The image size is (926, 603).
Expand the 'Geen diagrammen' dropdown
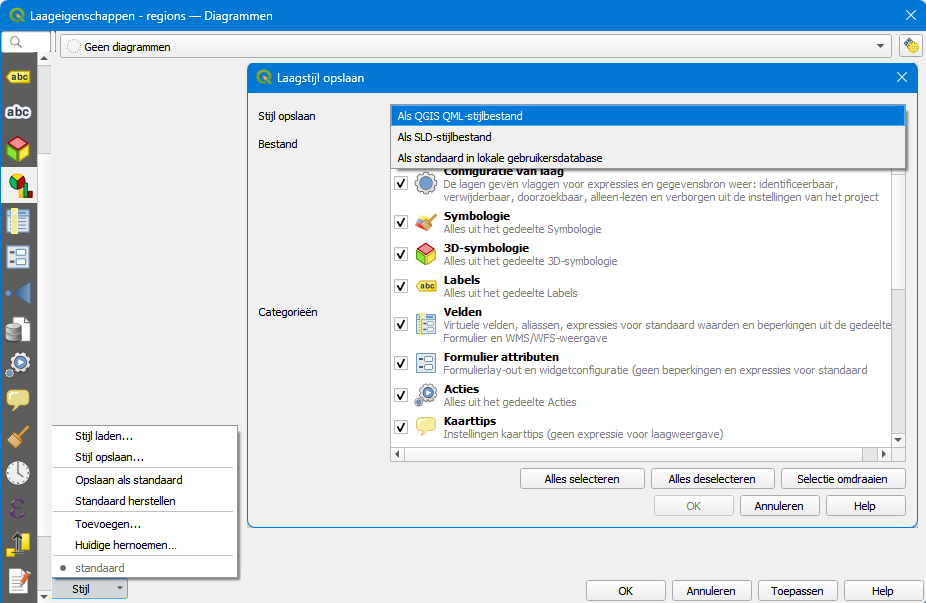coord(881,46)
